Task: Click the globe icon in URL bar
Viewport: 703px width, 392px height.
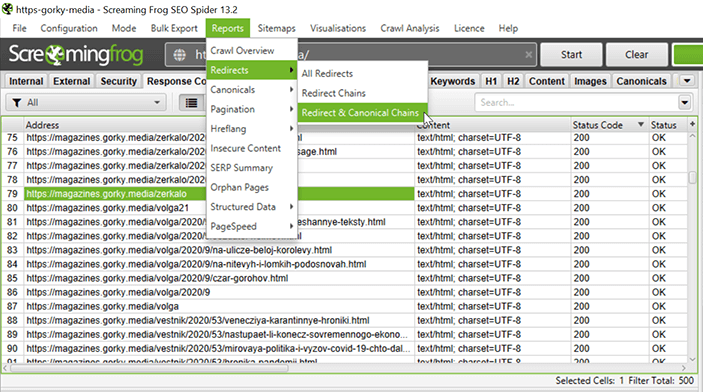Action: [180, 55]
